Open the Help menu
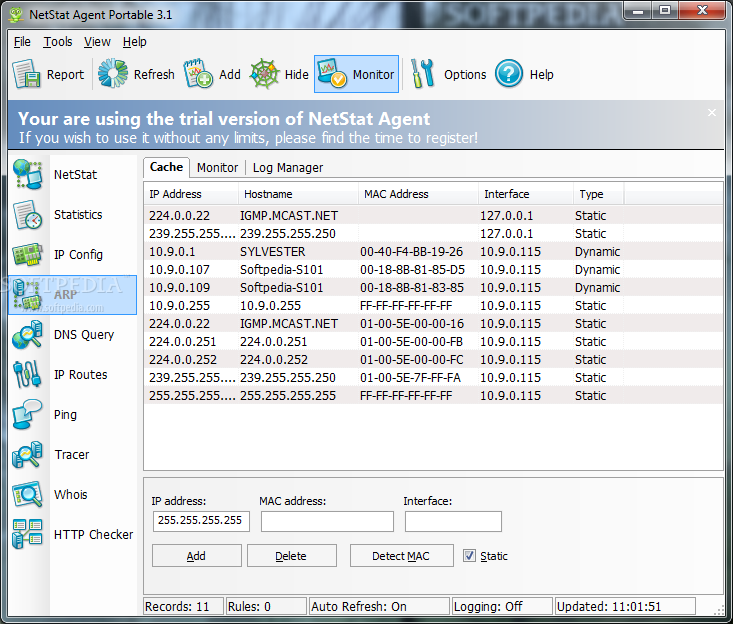The width and height of the screenshot is (733, 624). [135, 42]
